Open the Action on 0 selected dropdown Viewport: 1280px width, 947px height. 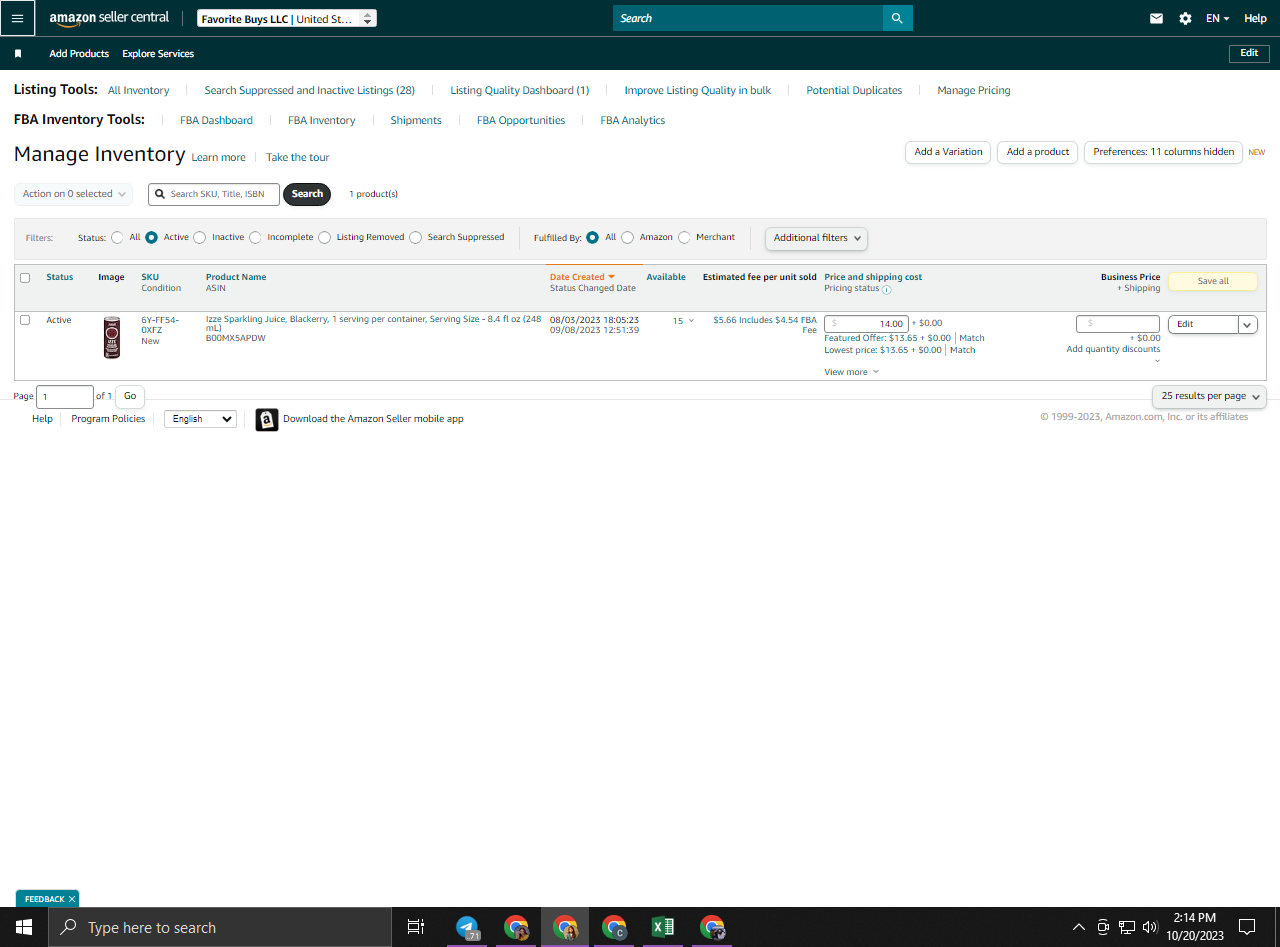coord(73,194)
